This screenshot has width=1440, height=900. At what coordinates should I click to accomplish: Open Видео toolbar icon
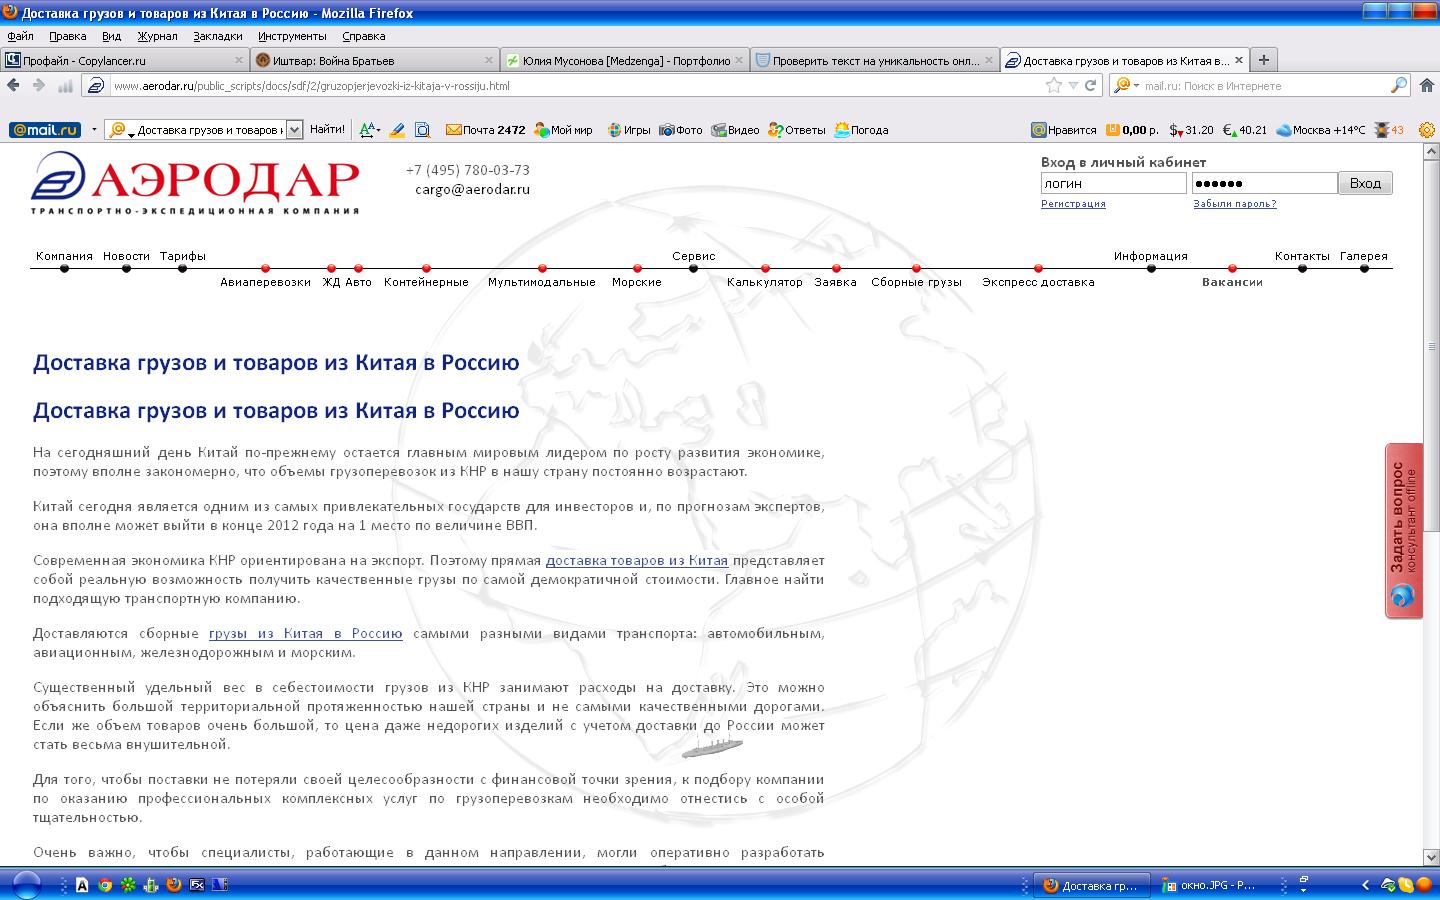pyautogui.click(x=735, y=130)
